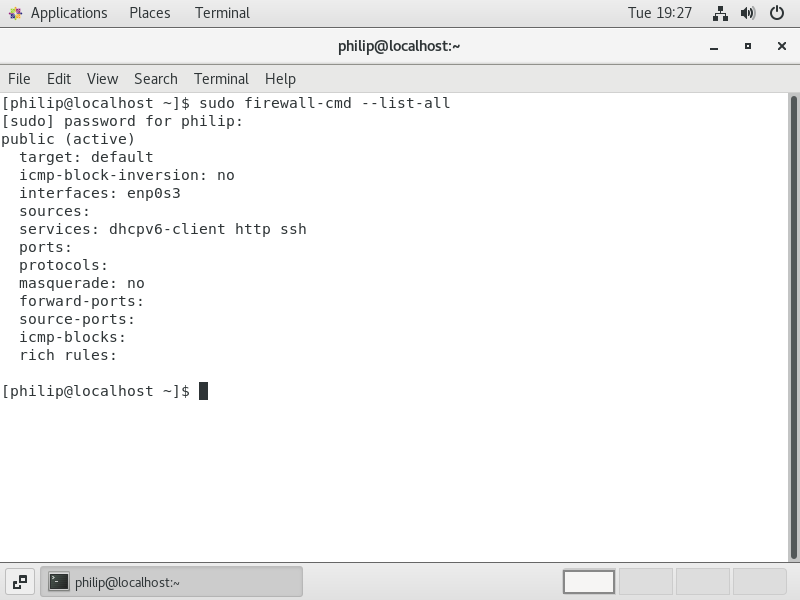Open the wired network status icon
This screenshot has width=800, height=600.
tap(720, 13)
